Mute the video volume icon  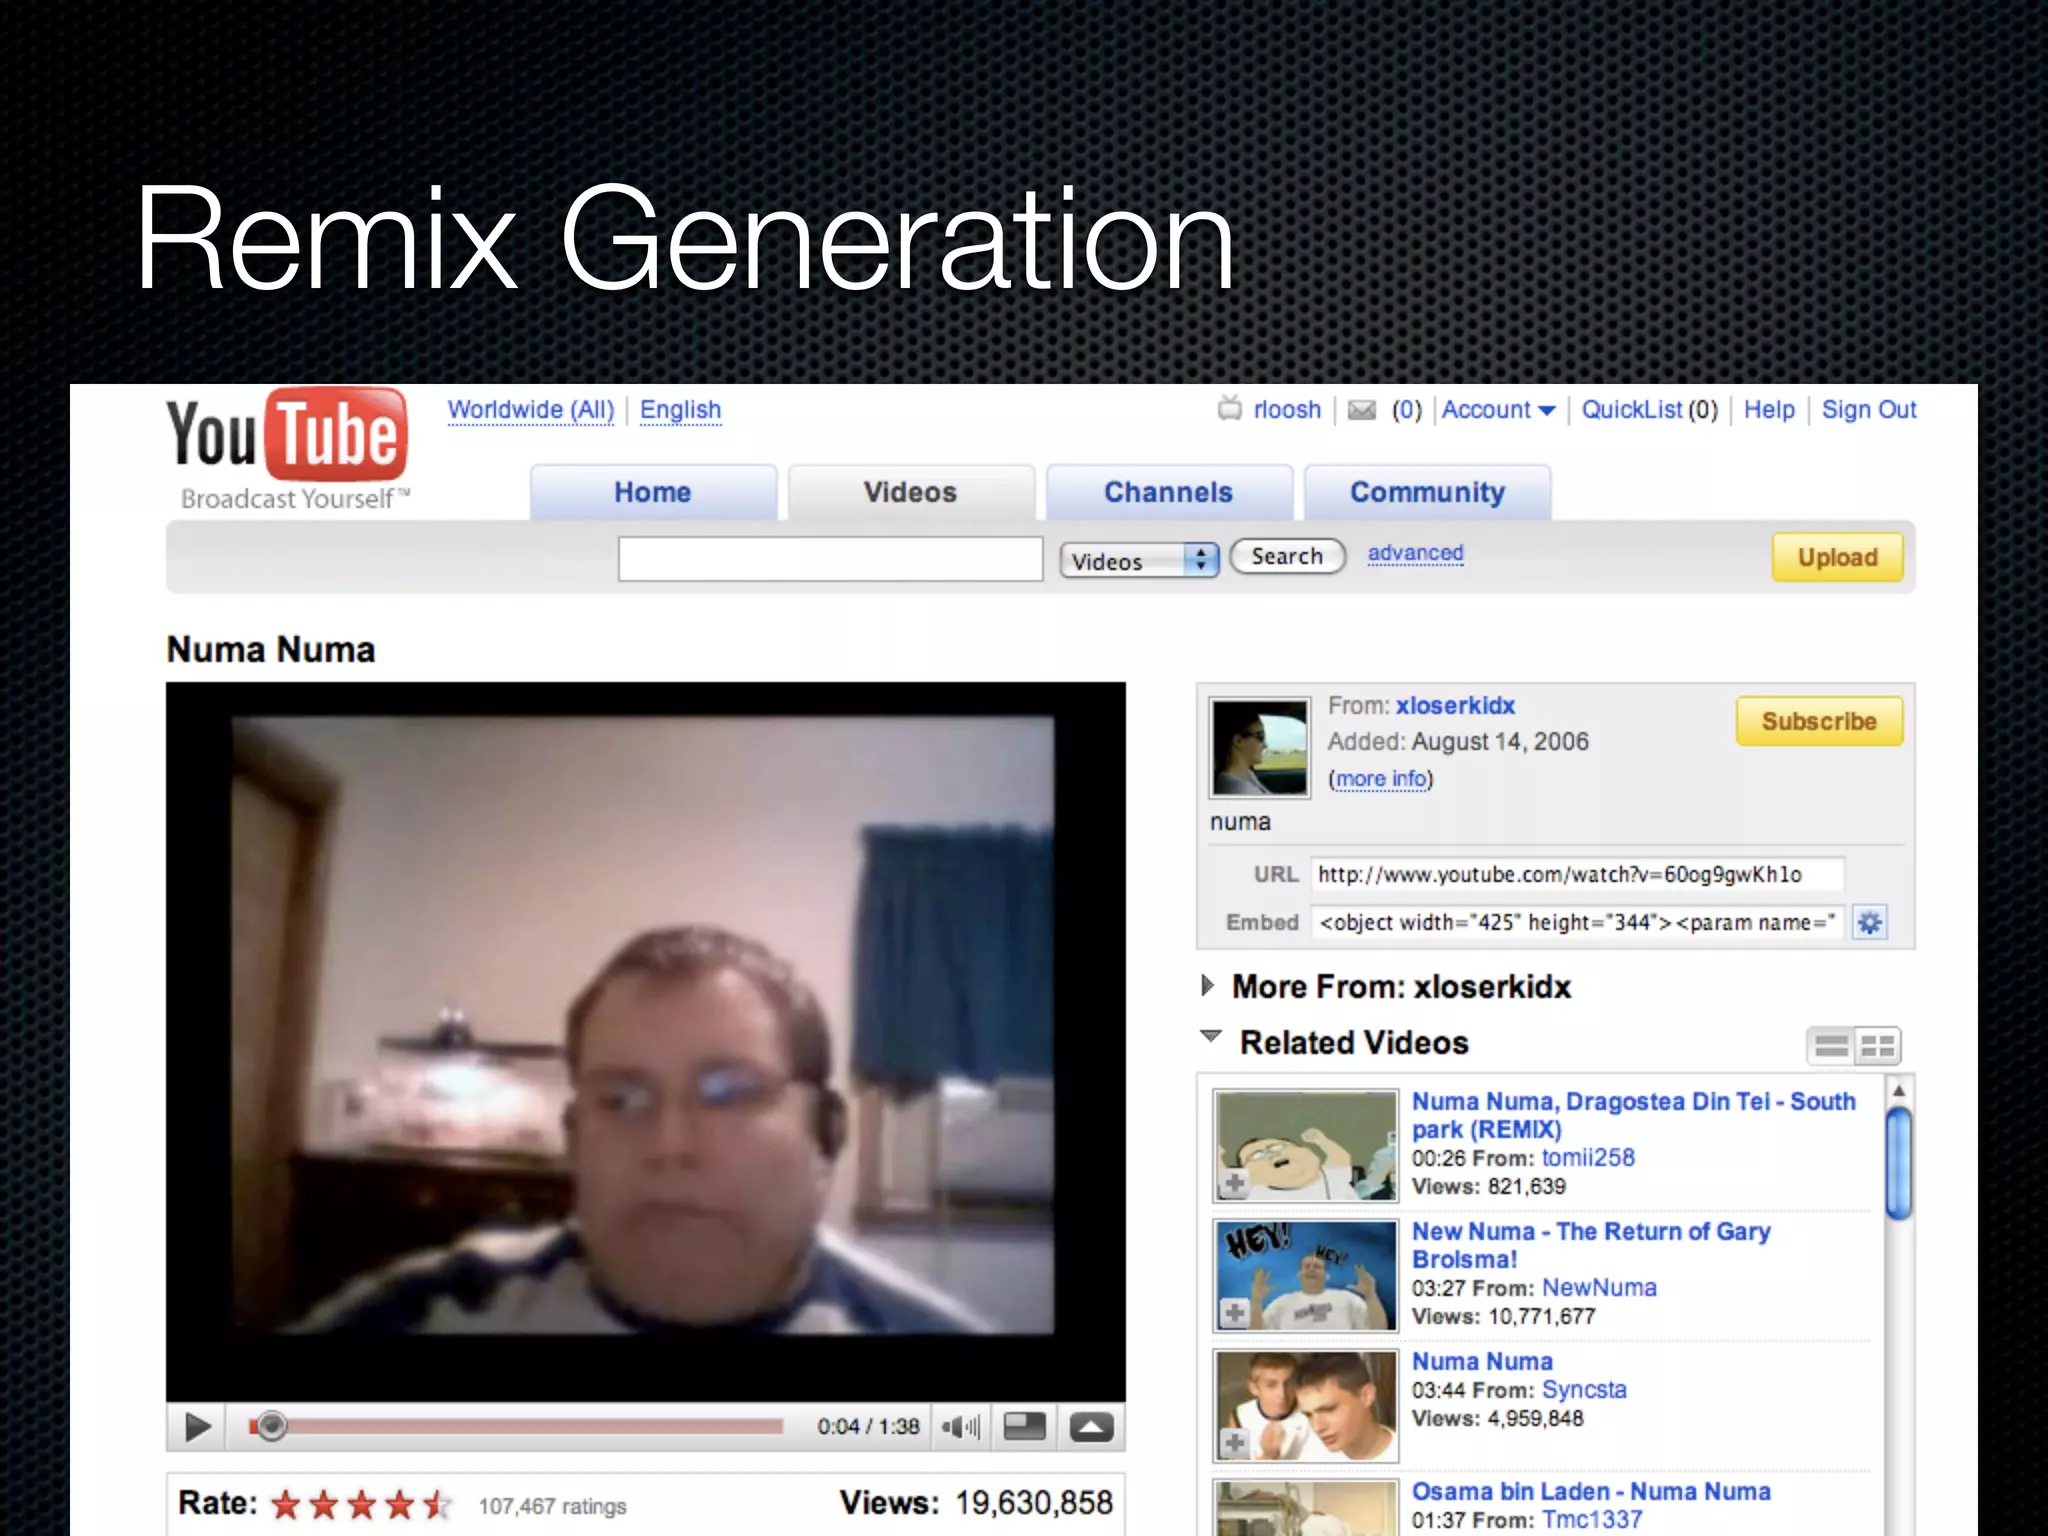pos(960,1427)
